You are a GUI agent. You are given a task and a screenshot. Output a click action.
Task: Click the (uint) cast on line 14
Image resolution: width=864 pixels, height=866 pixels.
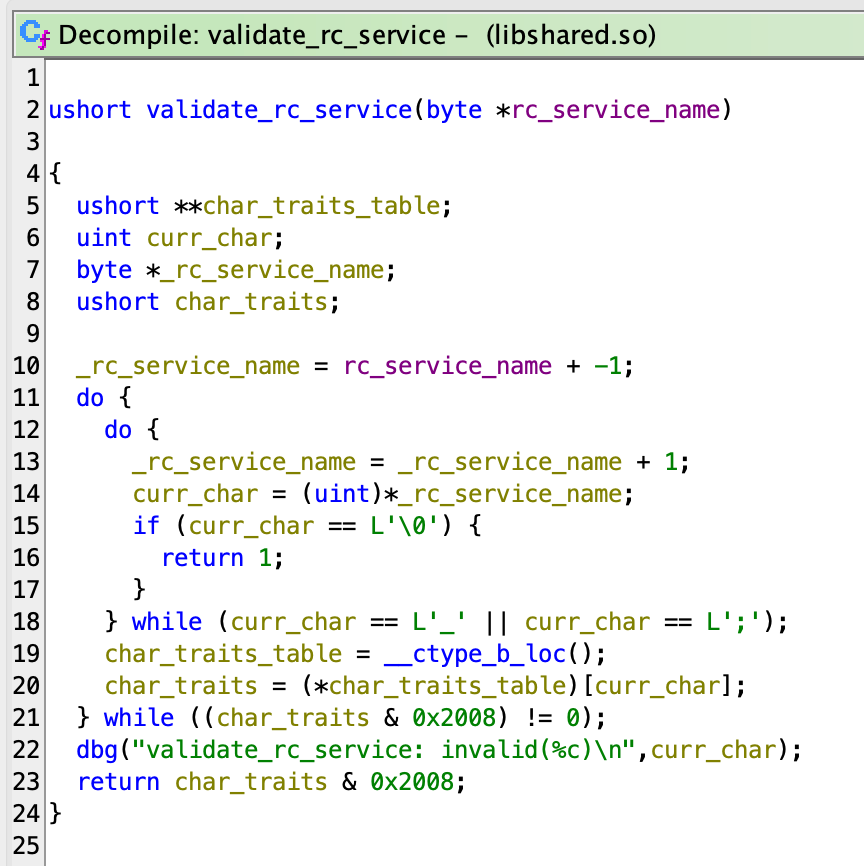click(x=343, y=494)
